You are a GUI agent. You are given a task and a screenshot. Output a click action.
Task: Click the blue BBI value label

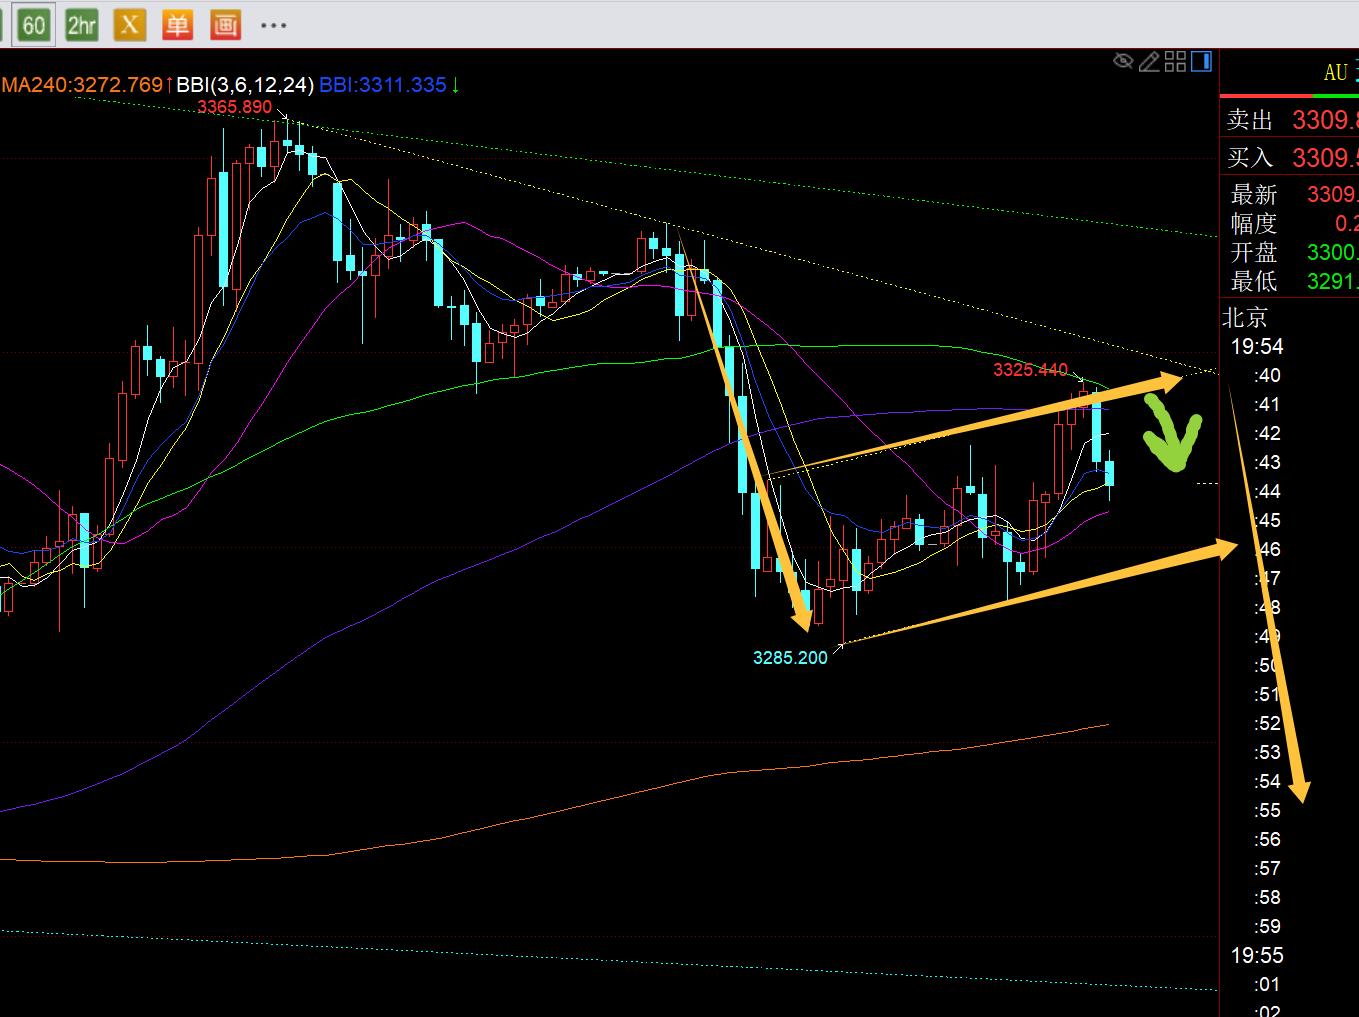click(382, 85)
